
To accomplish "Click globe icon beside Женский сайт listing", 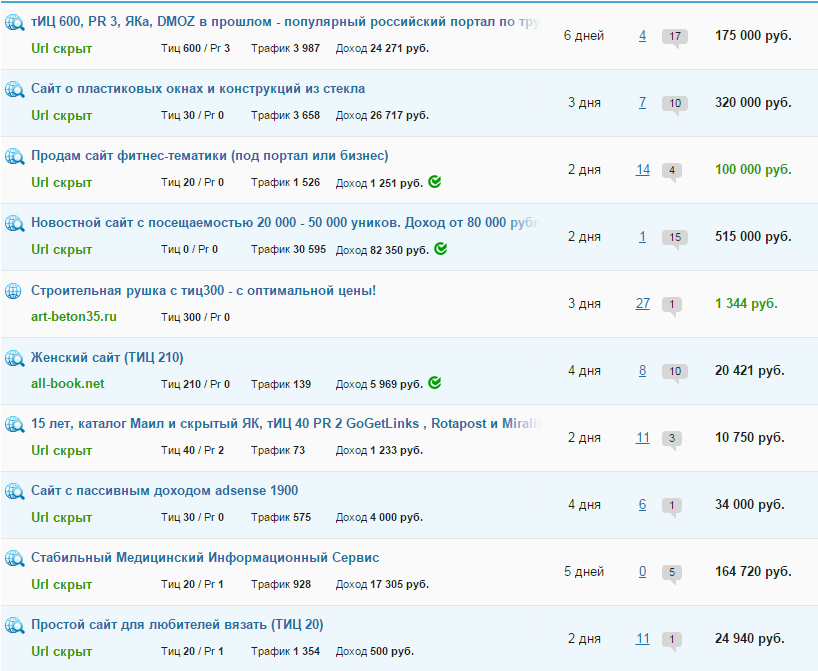I will pyautogui.click(x=15, y=358).
